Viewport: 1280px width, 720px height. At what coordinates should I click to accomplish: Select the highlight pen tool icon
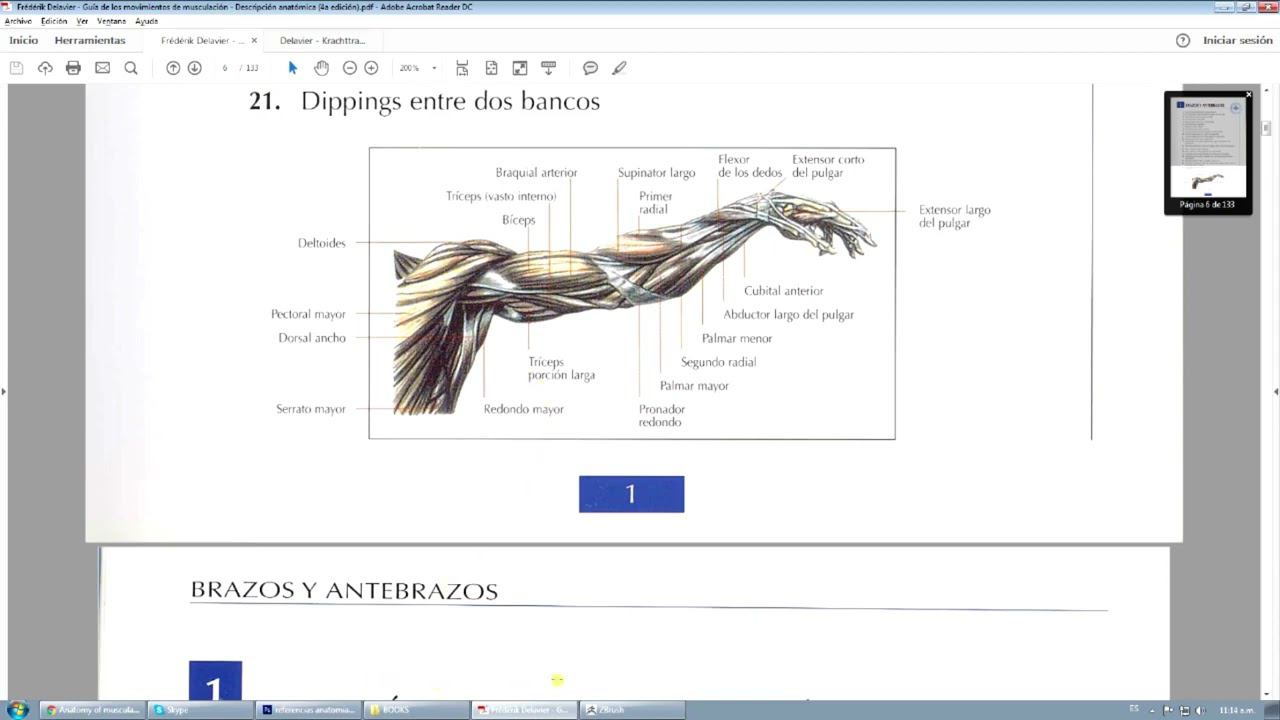pos(619,68)
